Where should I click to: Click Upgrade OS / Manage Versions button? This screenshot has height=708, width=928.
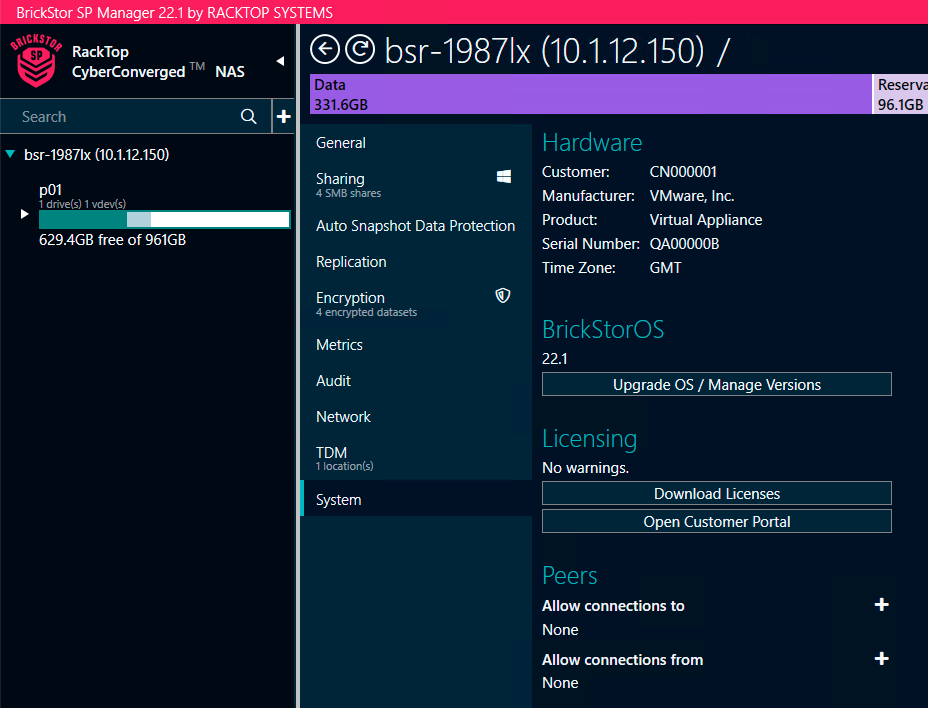click(x=717, y=384)
